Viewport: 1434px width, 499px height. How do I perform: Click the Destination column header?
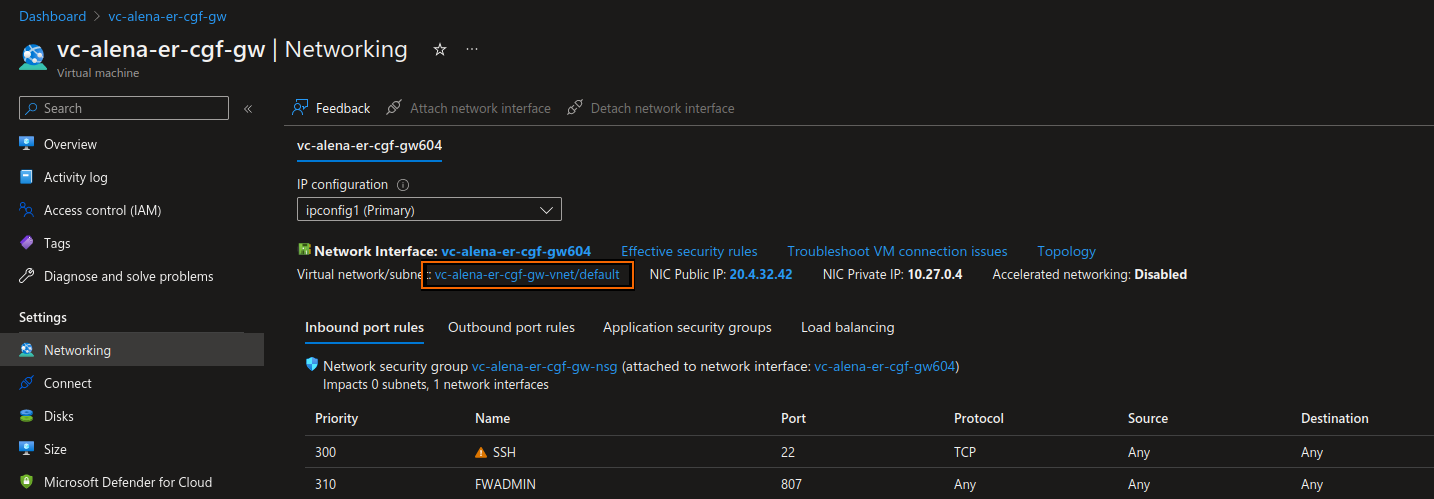click(1335, 418)
